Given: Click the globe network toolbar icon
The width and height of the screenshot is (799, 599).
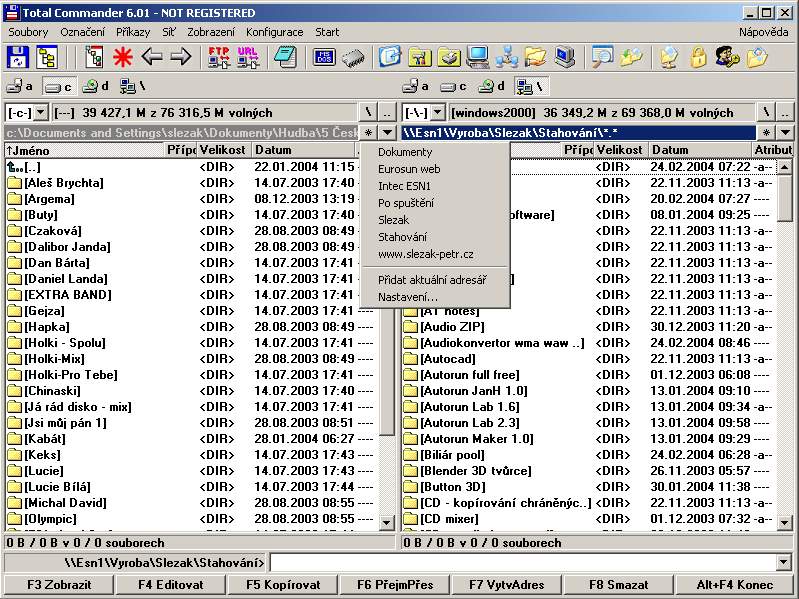Looking at the screenshot, I should click(669, 57).
